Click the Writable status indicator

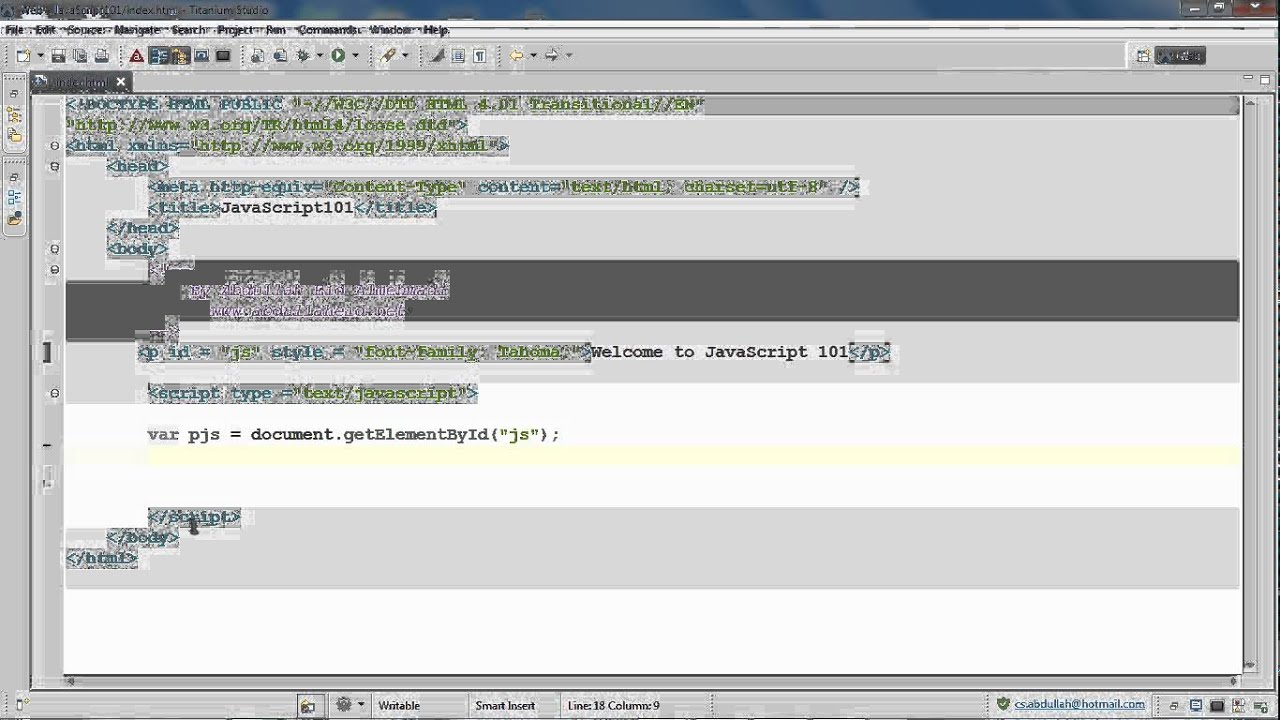pyautogui.click(x=399, y=705)
